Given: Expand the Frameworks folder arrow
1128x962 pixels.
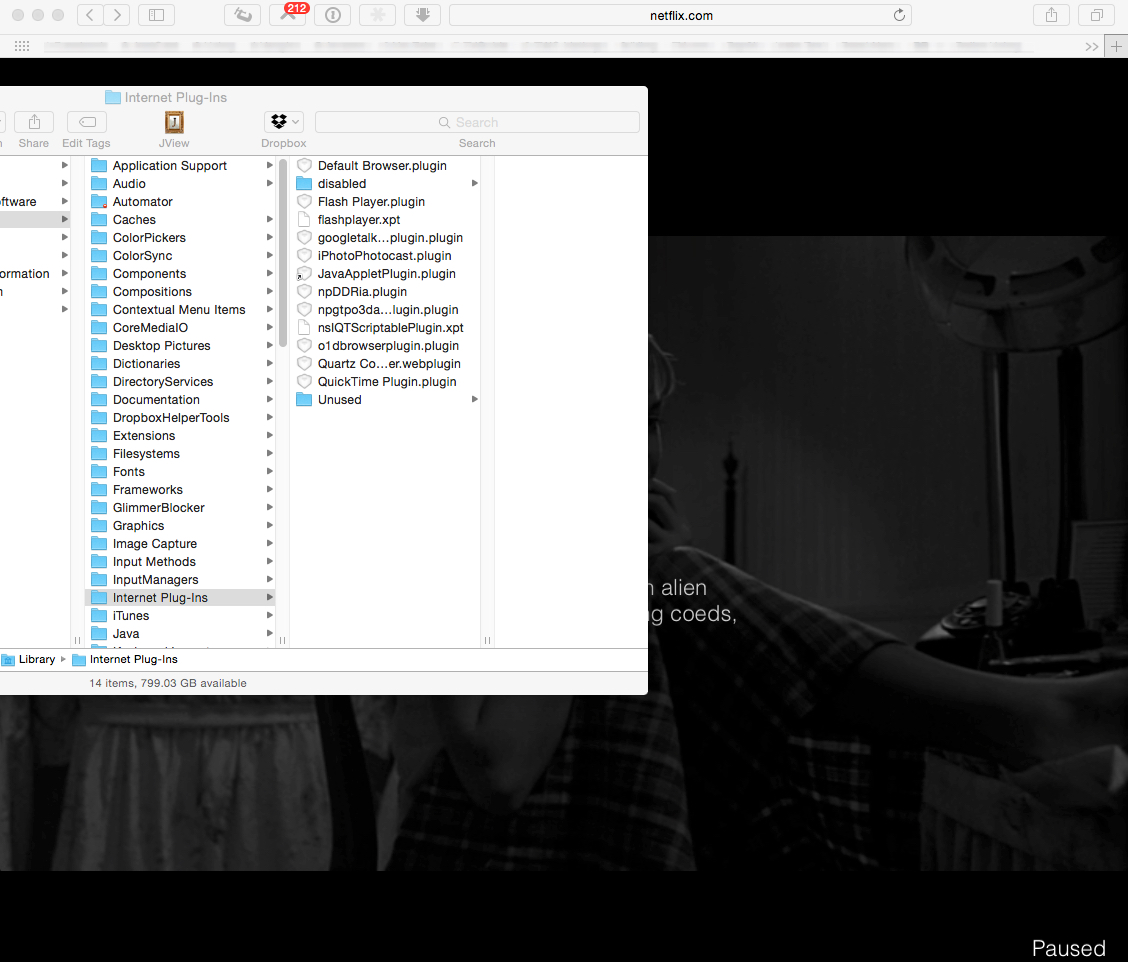Looking at the screenshot, I should [270, 489].
